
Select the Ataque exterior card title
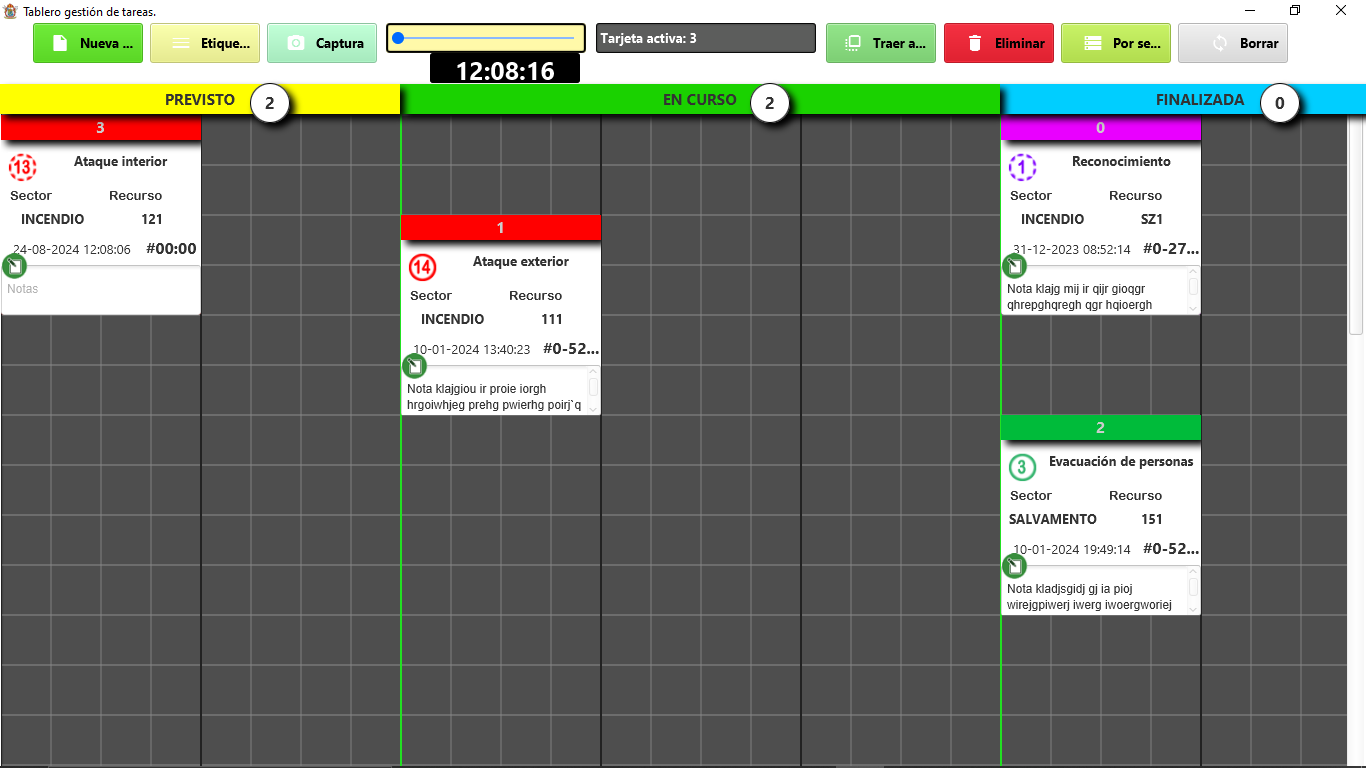[x=521, y=261]
